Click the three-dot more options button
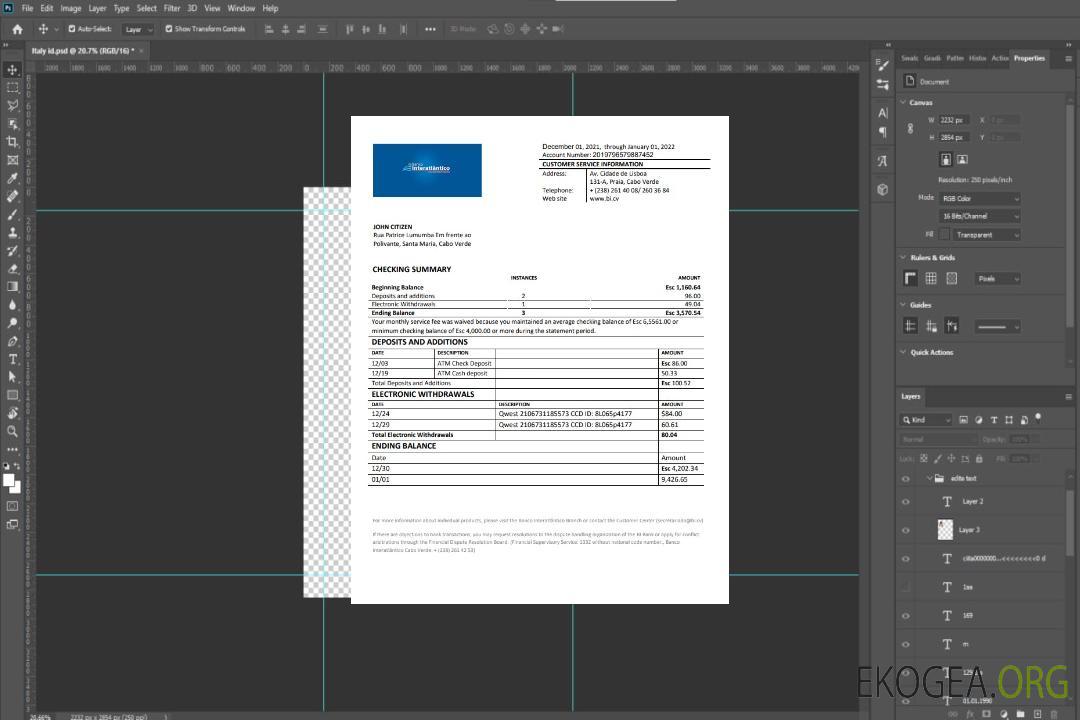 pos(430,29)
